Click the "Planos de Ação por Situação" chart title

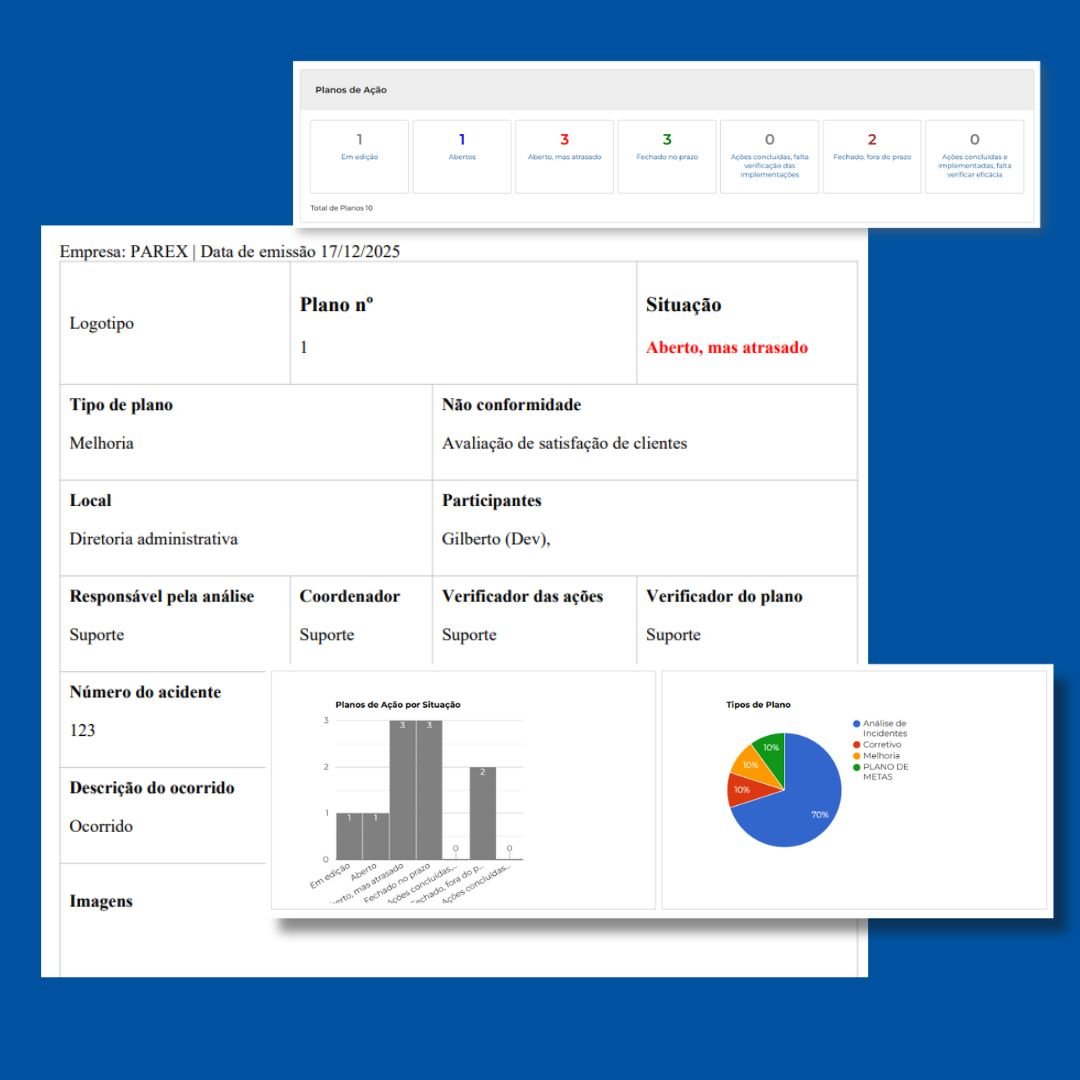tap(398, 705)
